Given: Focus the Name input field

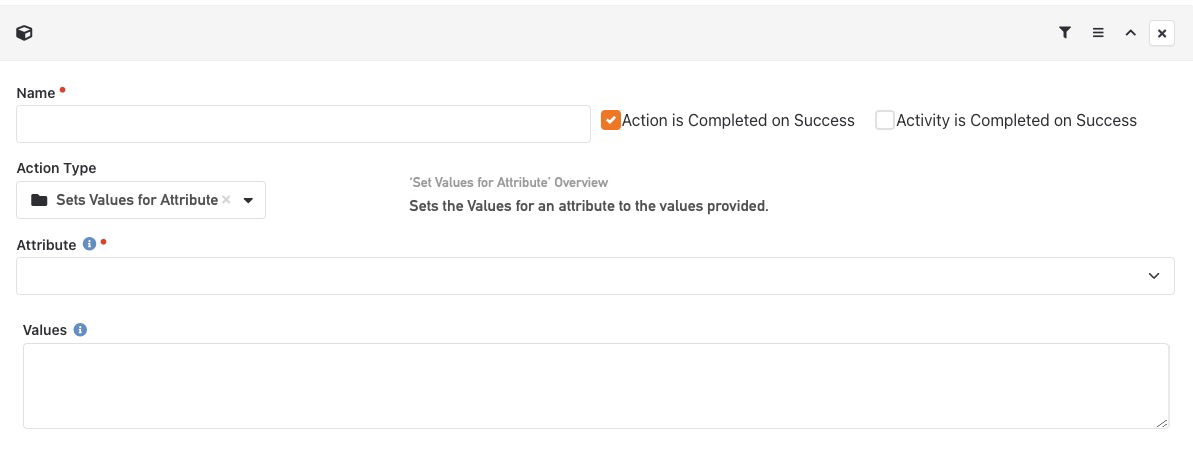Looking at the screenshot, I should (304, 124).
